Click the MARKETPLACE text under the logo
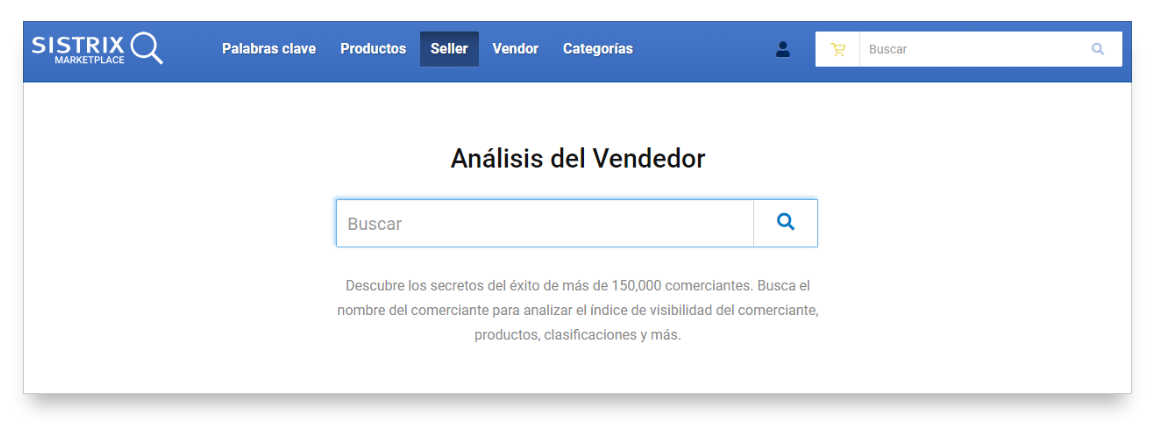The width and height of the screenshot is (1156, 423). tap(89, 60)
